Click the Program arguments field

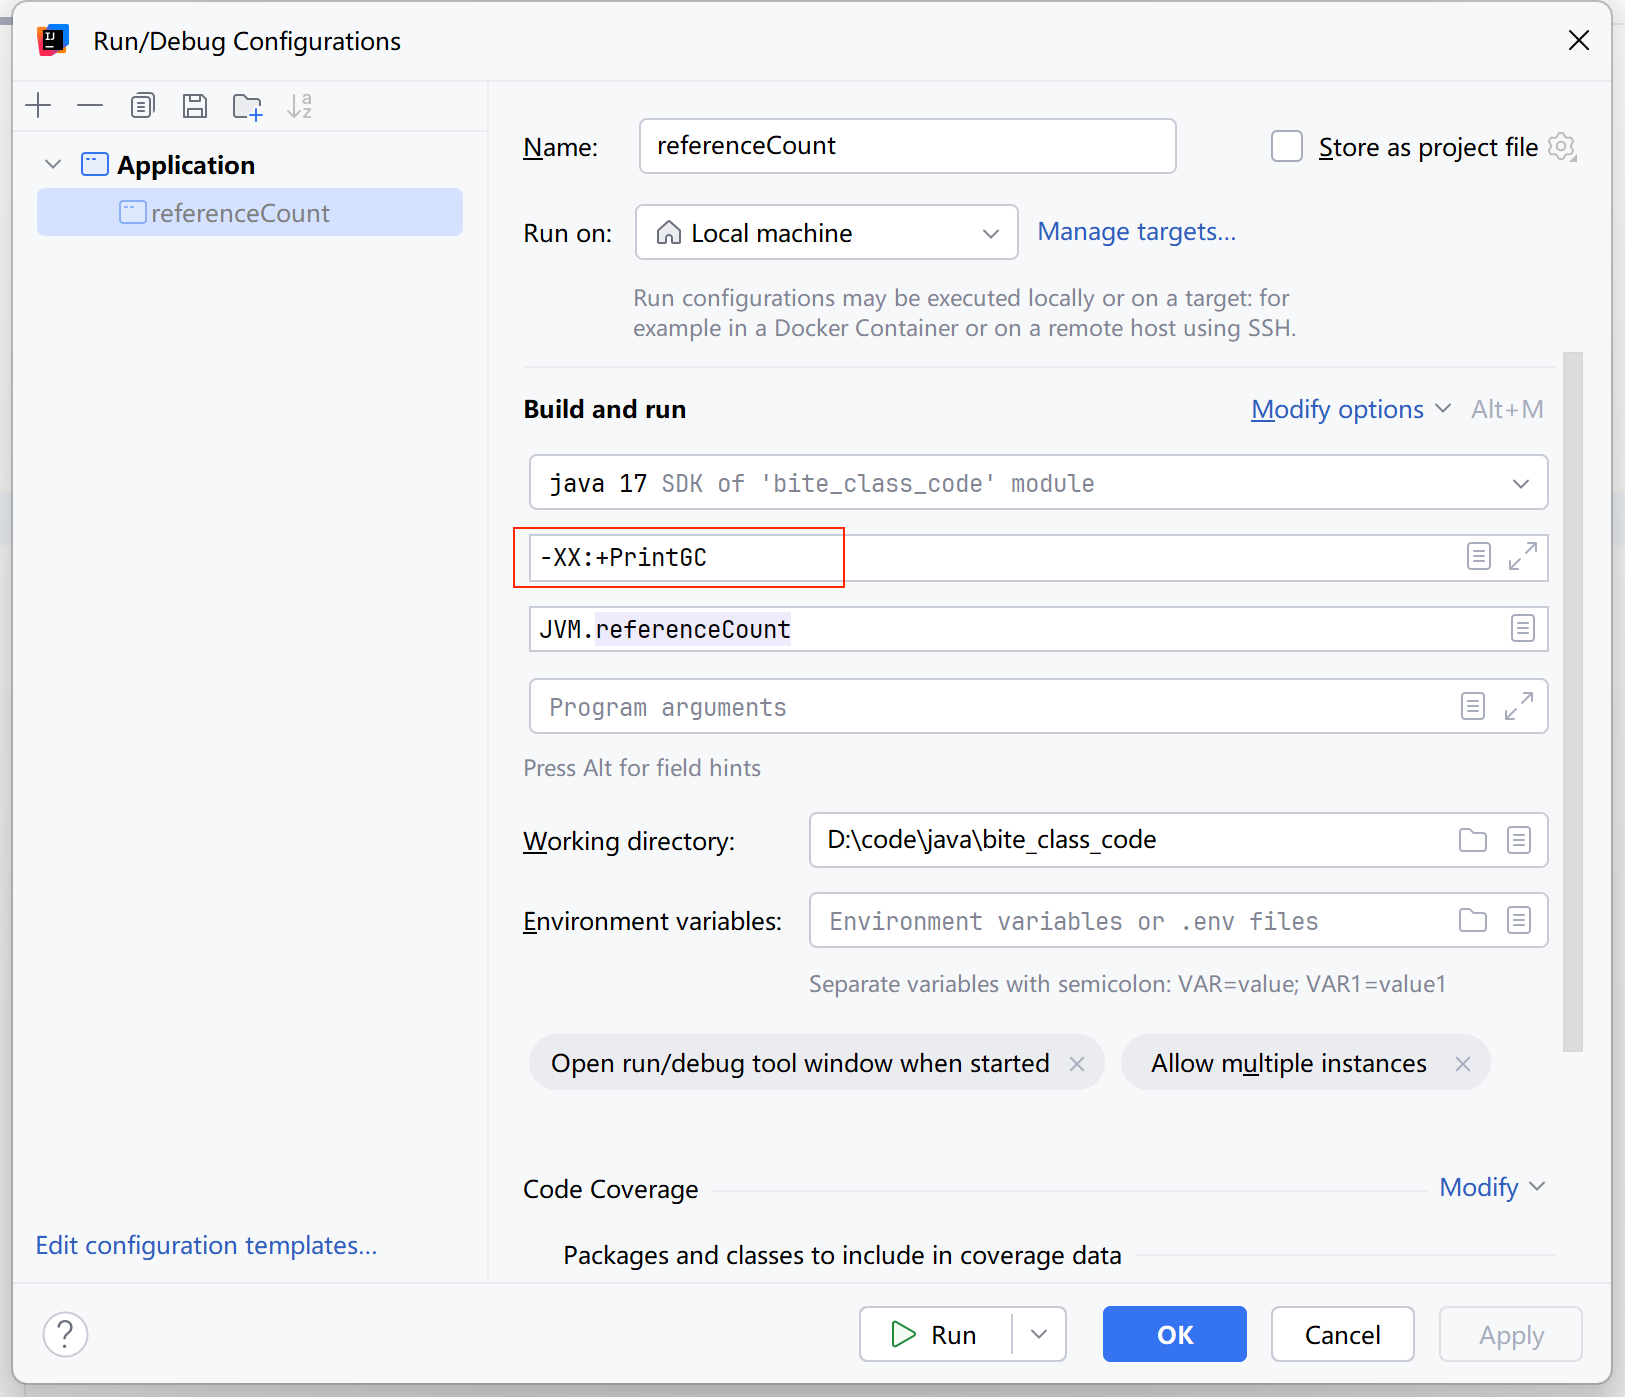[x=1038, y=706]
